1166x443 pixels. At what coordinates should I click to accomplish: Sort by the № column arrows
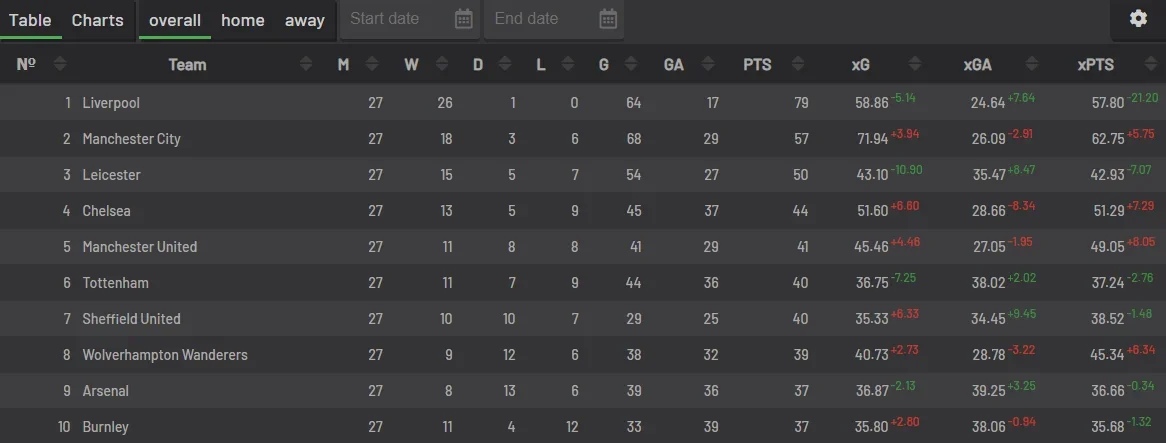pyautogui.click(x=59, y=65)
